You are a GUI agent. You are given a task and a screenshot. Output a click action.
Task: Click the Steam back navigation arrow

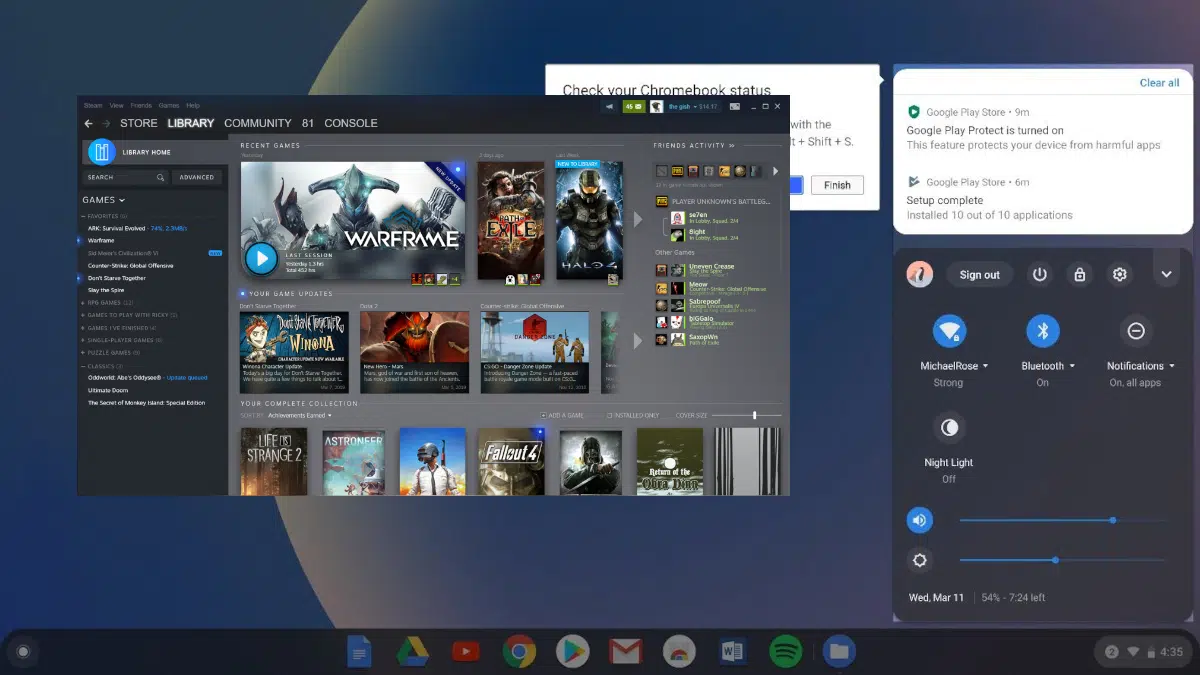coord(88,123)
